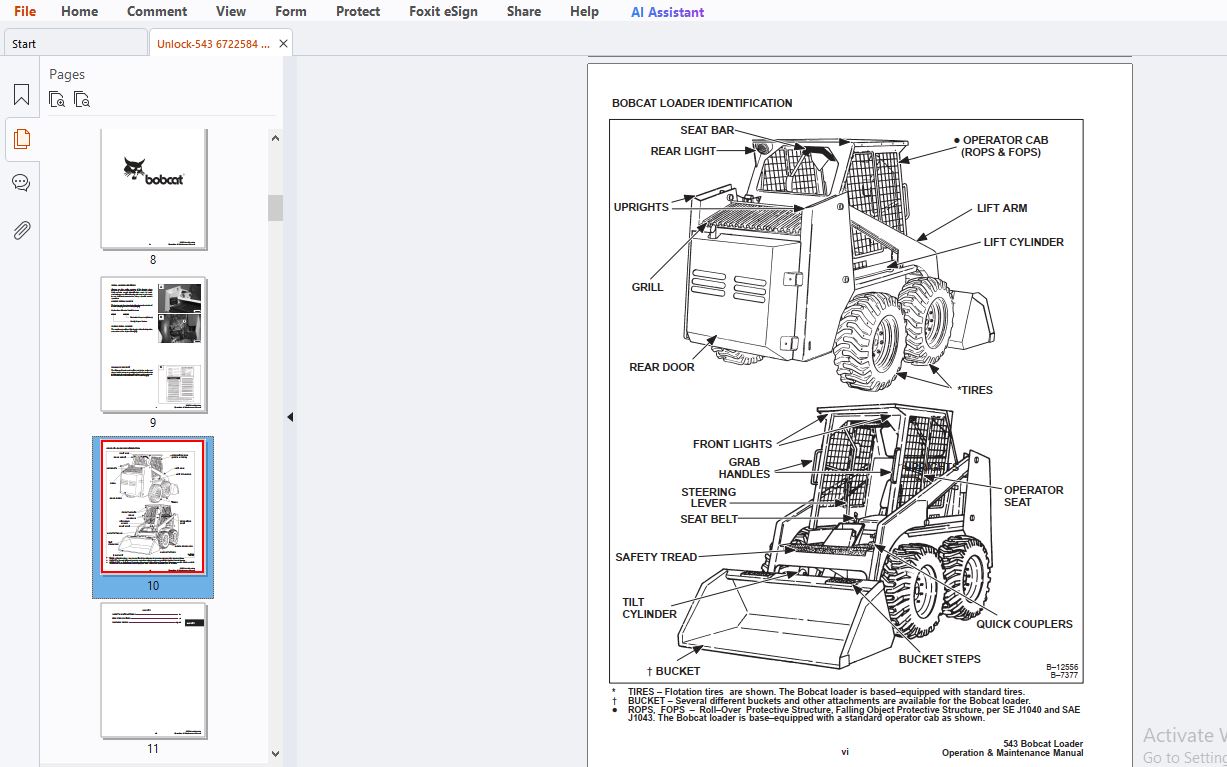Switch to the Start document tab
Viewport: 1227px width, 767px height.
[x=75, y=43]
